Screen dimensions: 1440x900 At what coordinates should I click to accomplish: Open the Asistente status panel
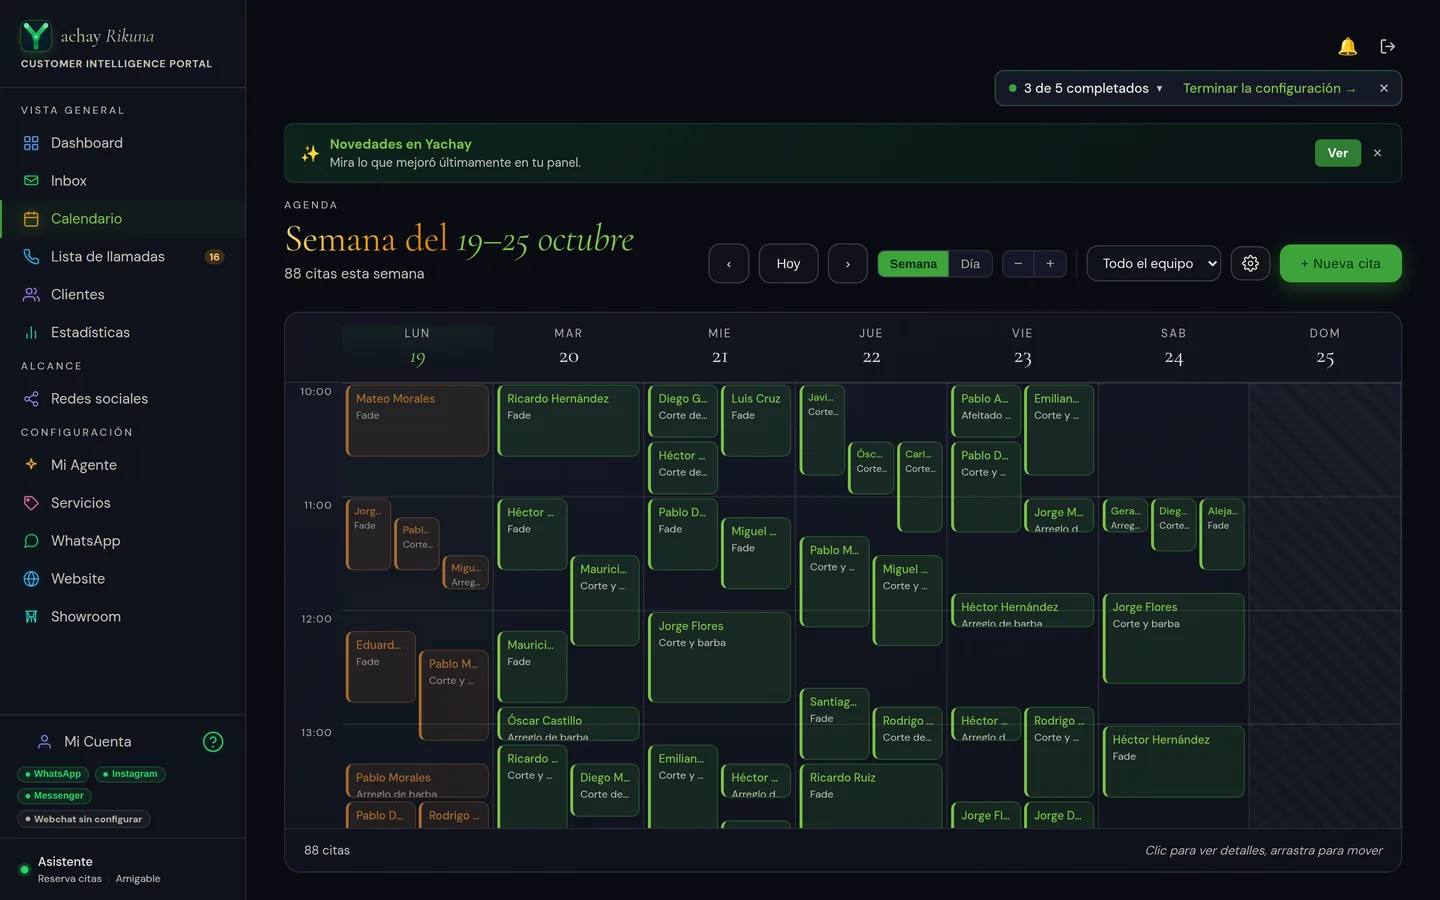[x=123, y=869]
